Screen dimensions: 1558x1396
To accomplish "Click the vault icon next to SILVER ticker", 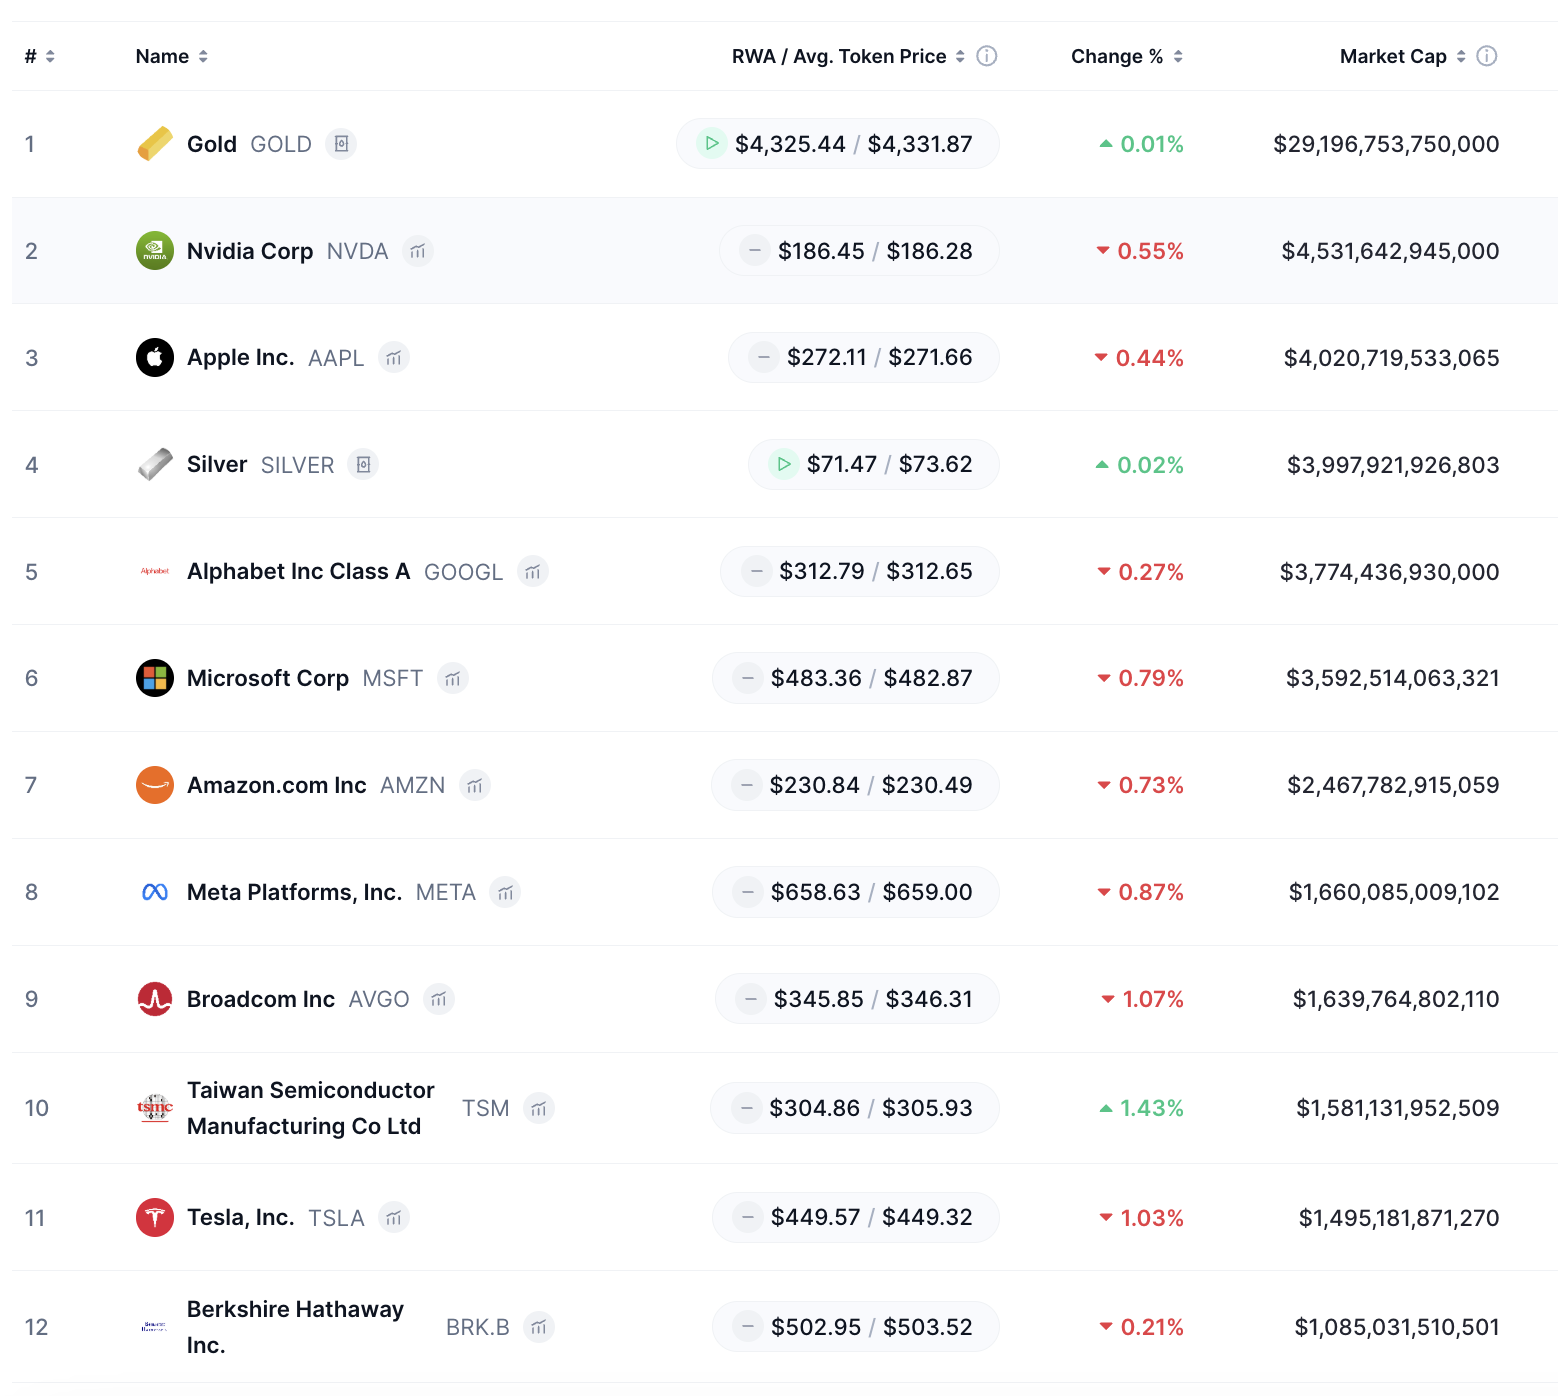I will 363,465.
